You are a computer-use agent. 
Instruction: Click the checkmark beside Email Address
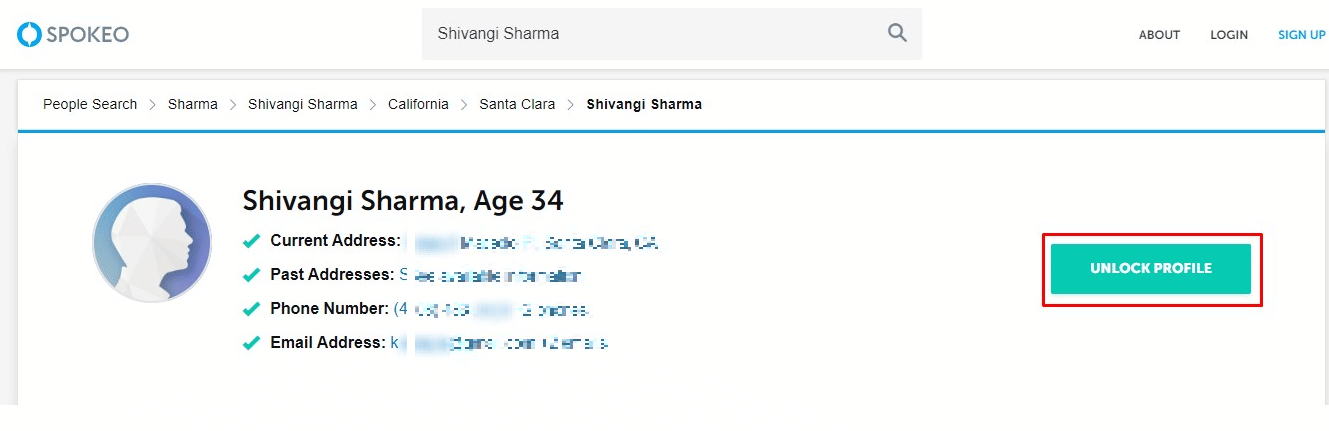tap(252, 343)
